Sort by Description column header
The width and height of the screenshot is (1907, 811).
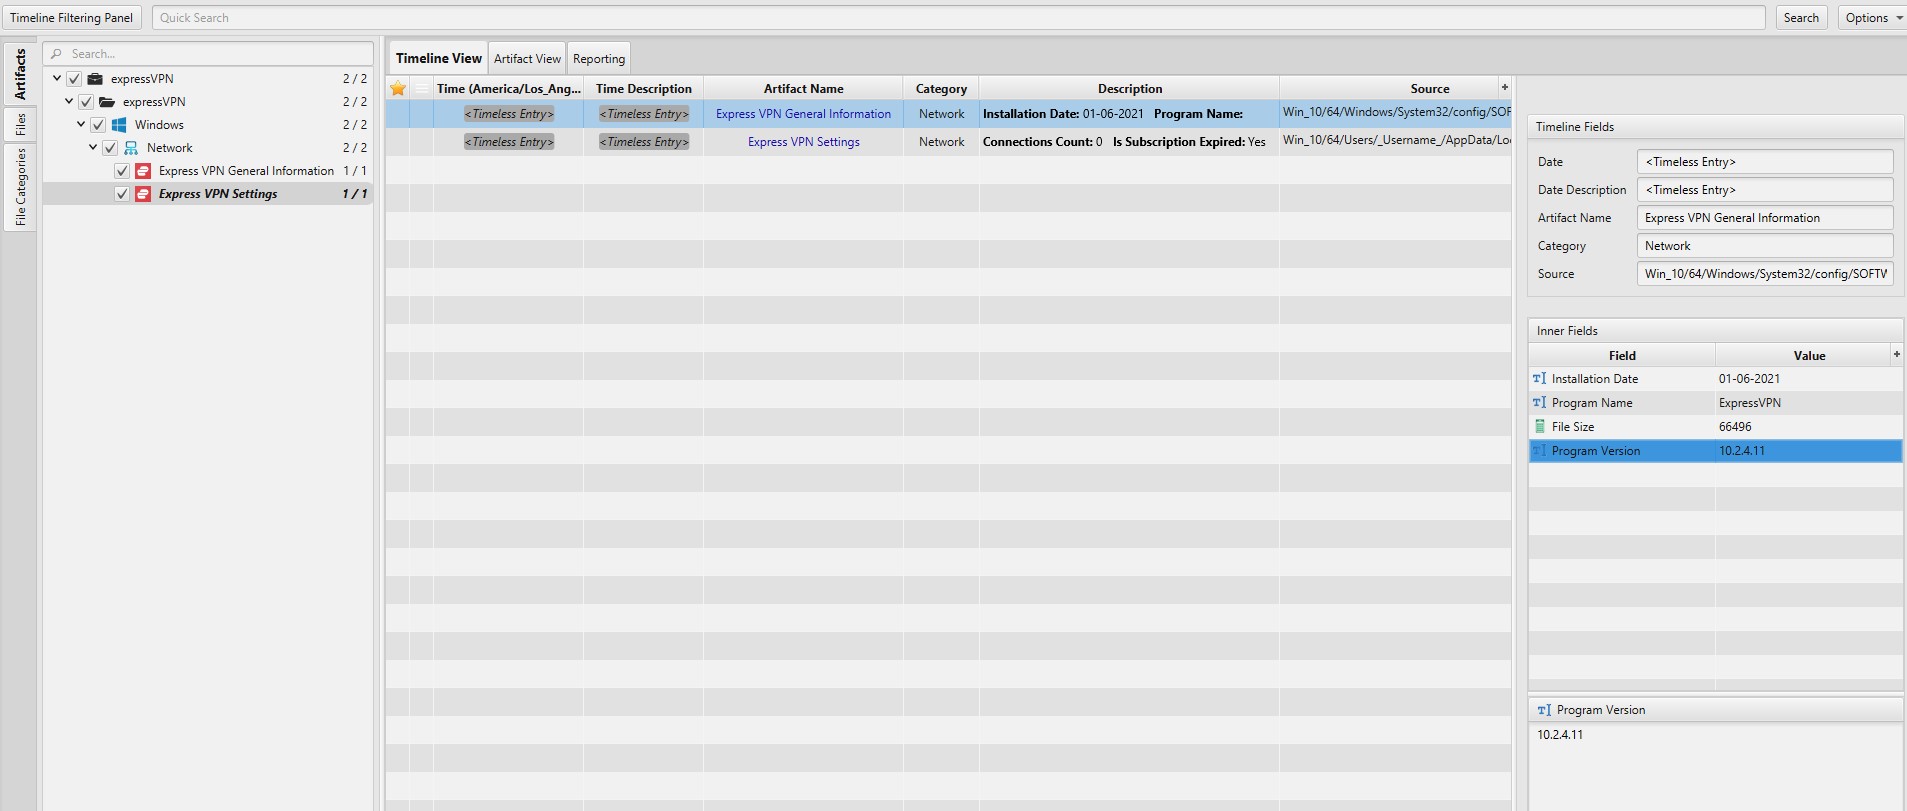click(1129, 88)
